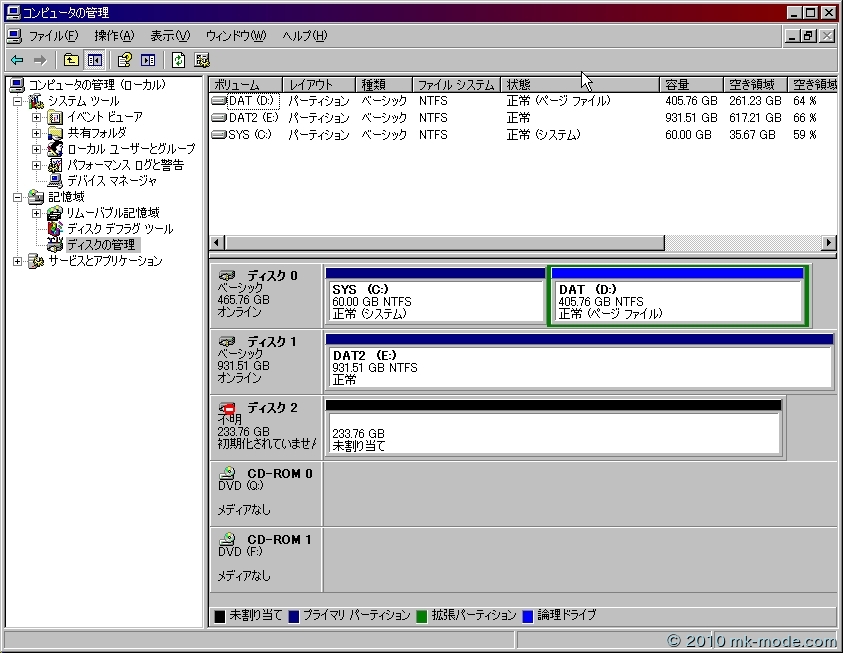Click the Up One Level toolbar icon
The height and width of the screenshot is (653, 843).
click(71, 60)
